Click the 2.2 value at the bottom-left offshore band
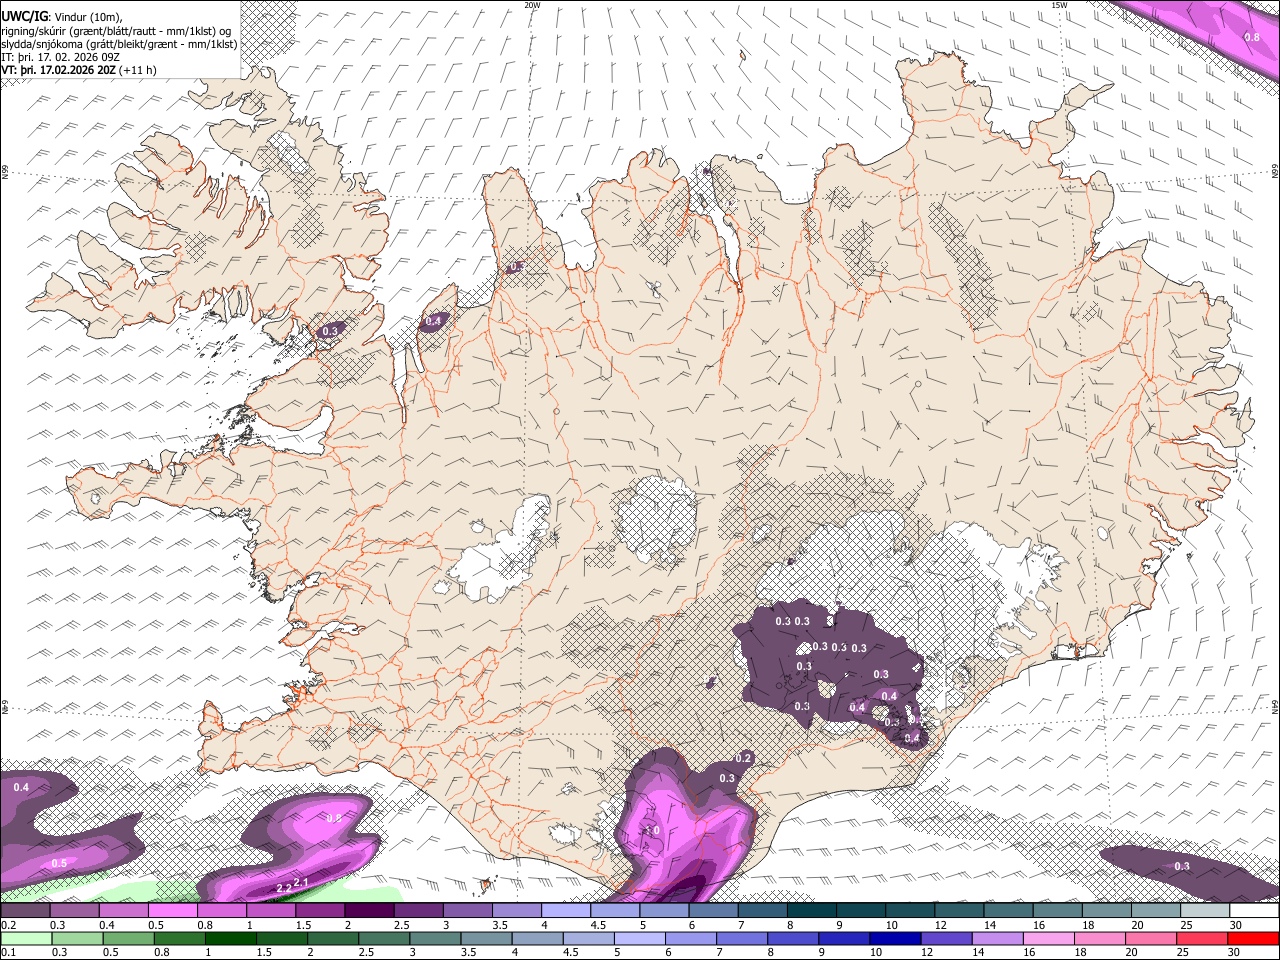 [x=283, y=887]
